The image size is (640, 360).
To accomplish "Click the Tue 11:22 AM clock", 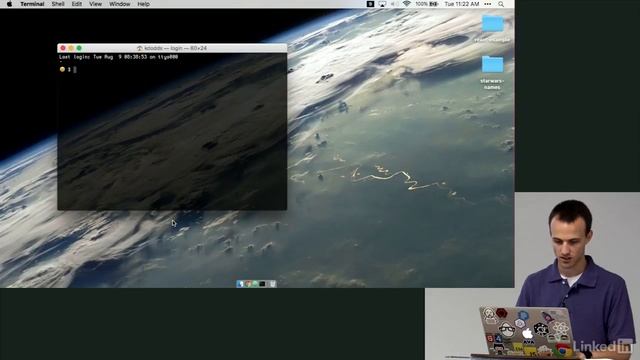I will tap(462, 4).
